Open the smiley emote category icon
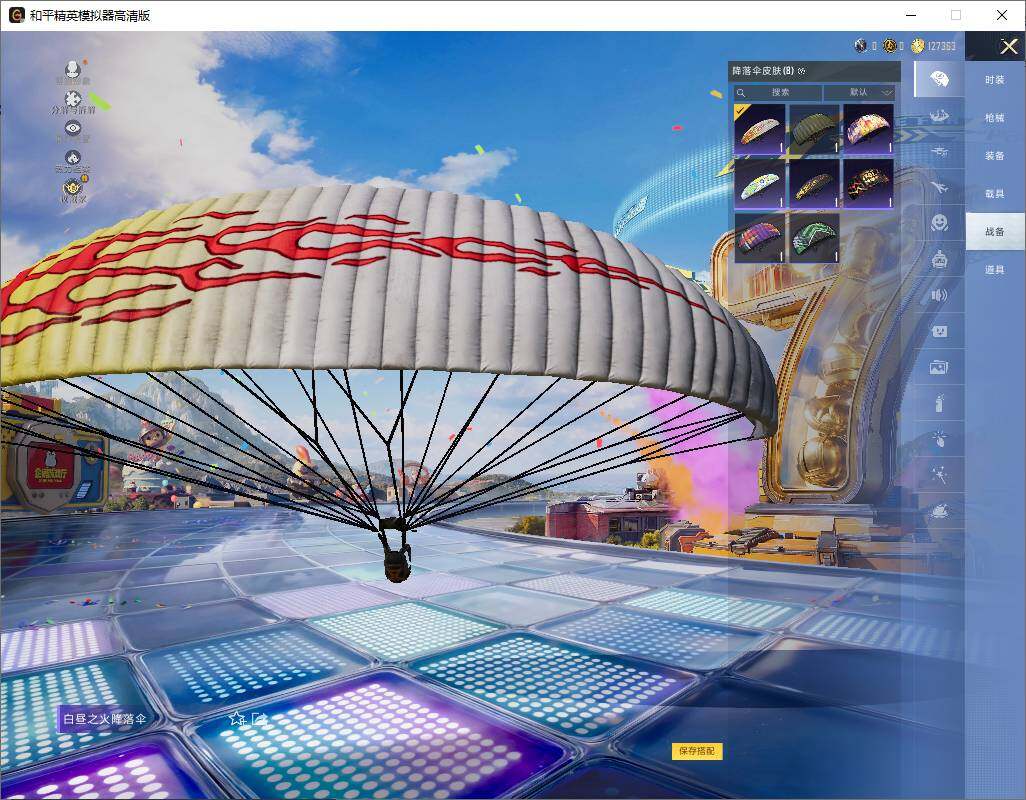Viewport: 1026px width, 800px height. pyautogui.click(x=939, y=223)
